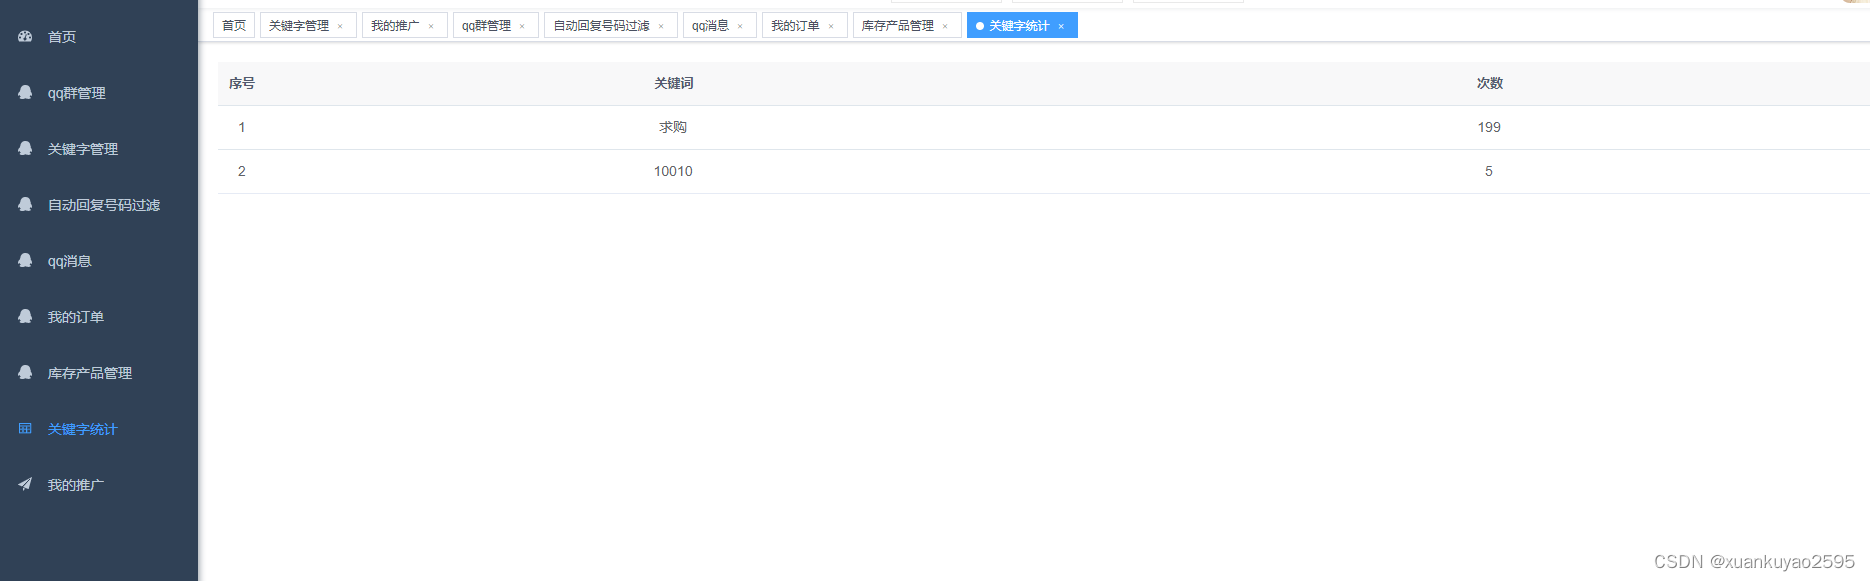The height and width of the screenshot is (581, 1870).
Task: Click the 序号 column header
Action: [242, 83]
